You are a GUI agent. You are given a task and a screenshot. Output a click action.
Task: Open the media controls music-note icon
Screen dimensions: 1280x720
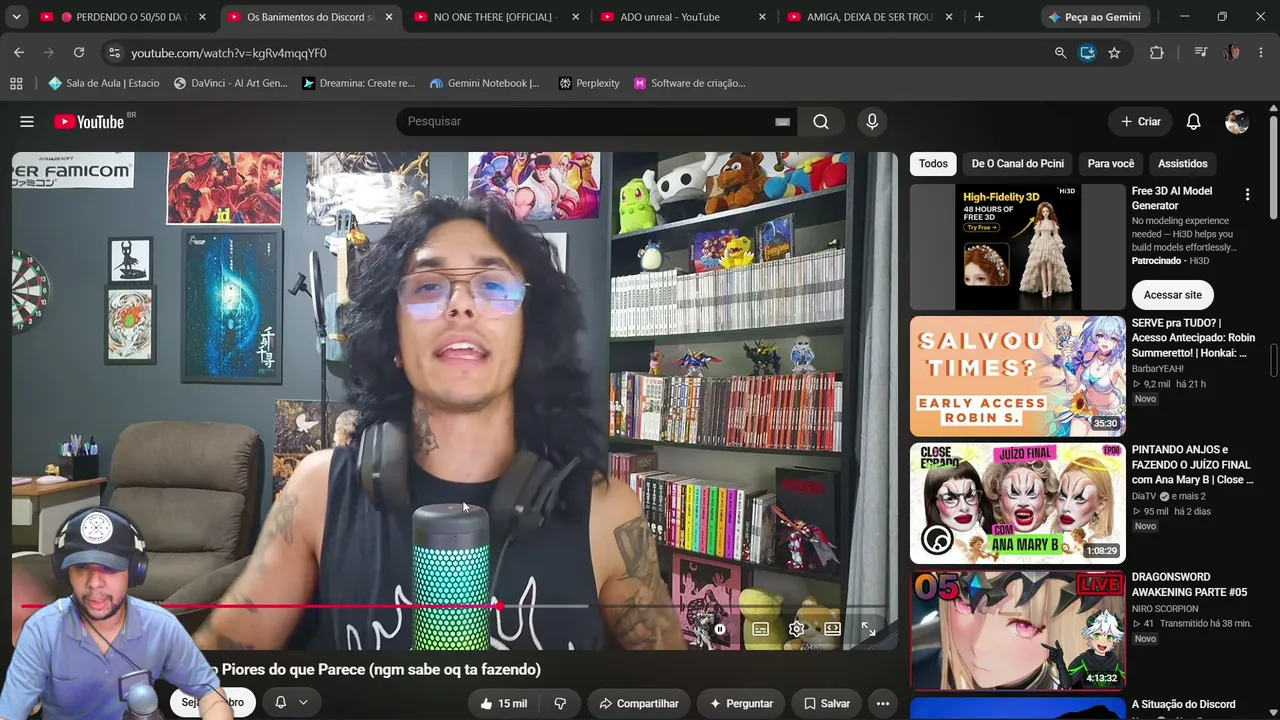point(1201,53)
